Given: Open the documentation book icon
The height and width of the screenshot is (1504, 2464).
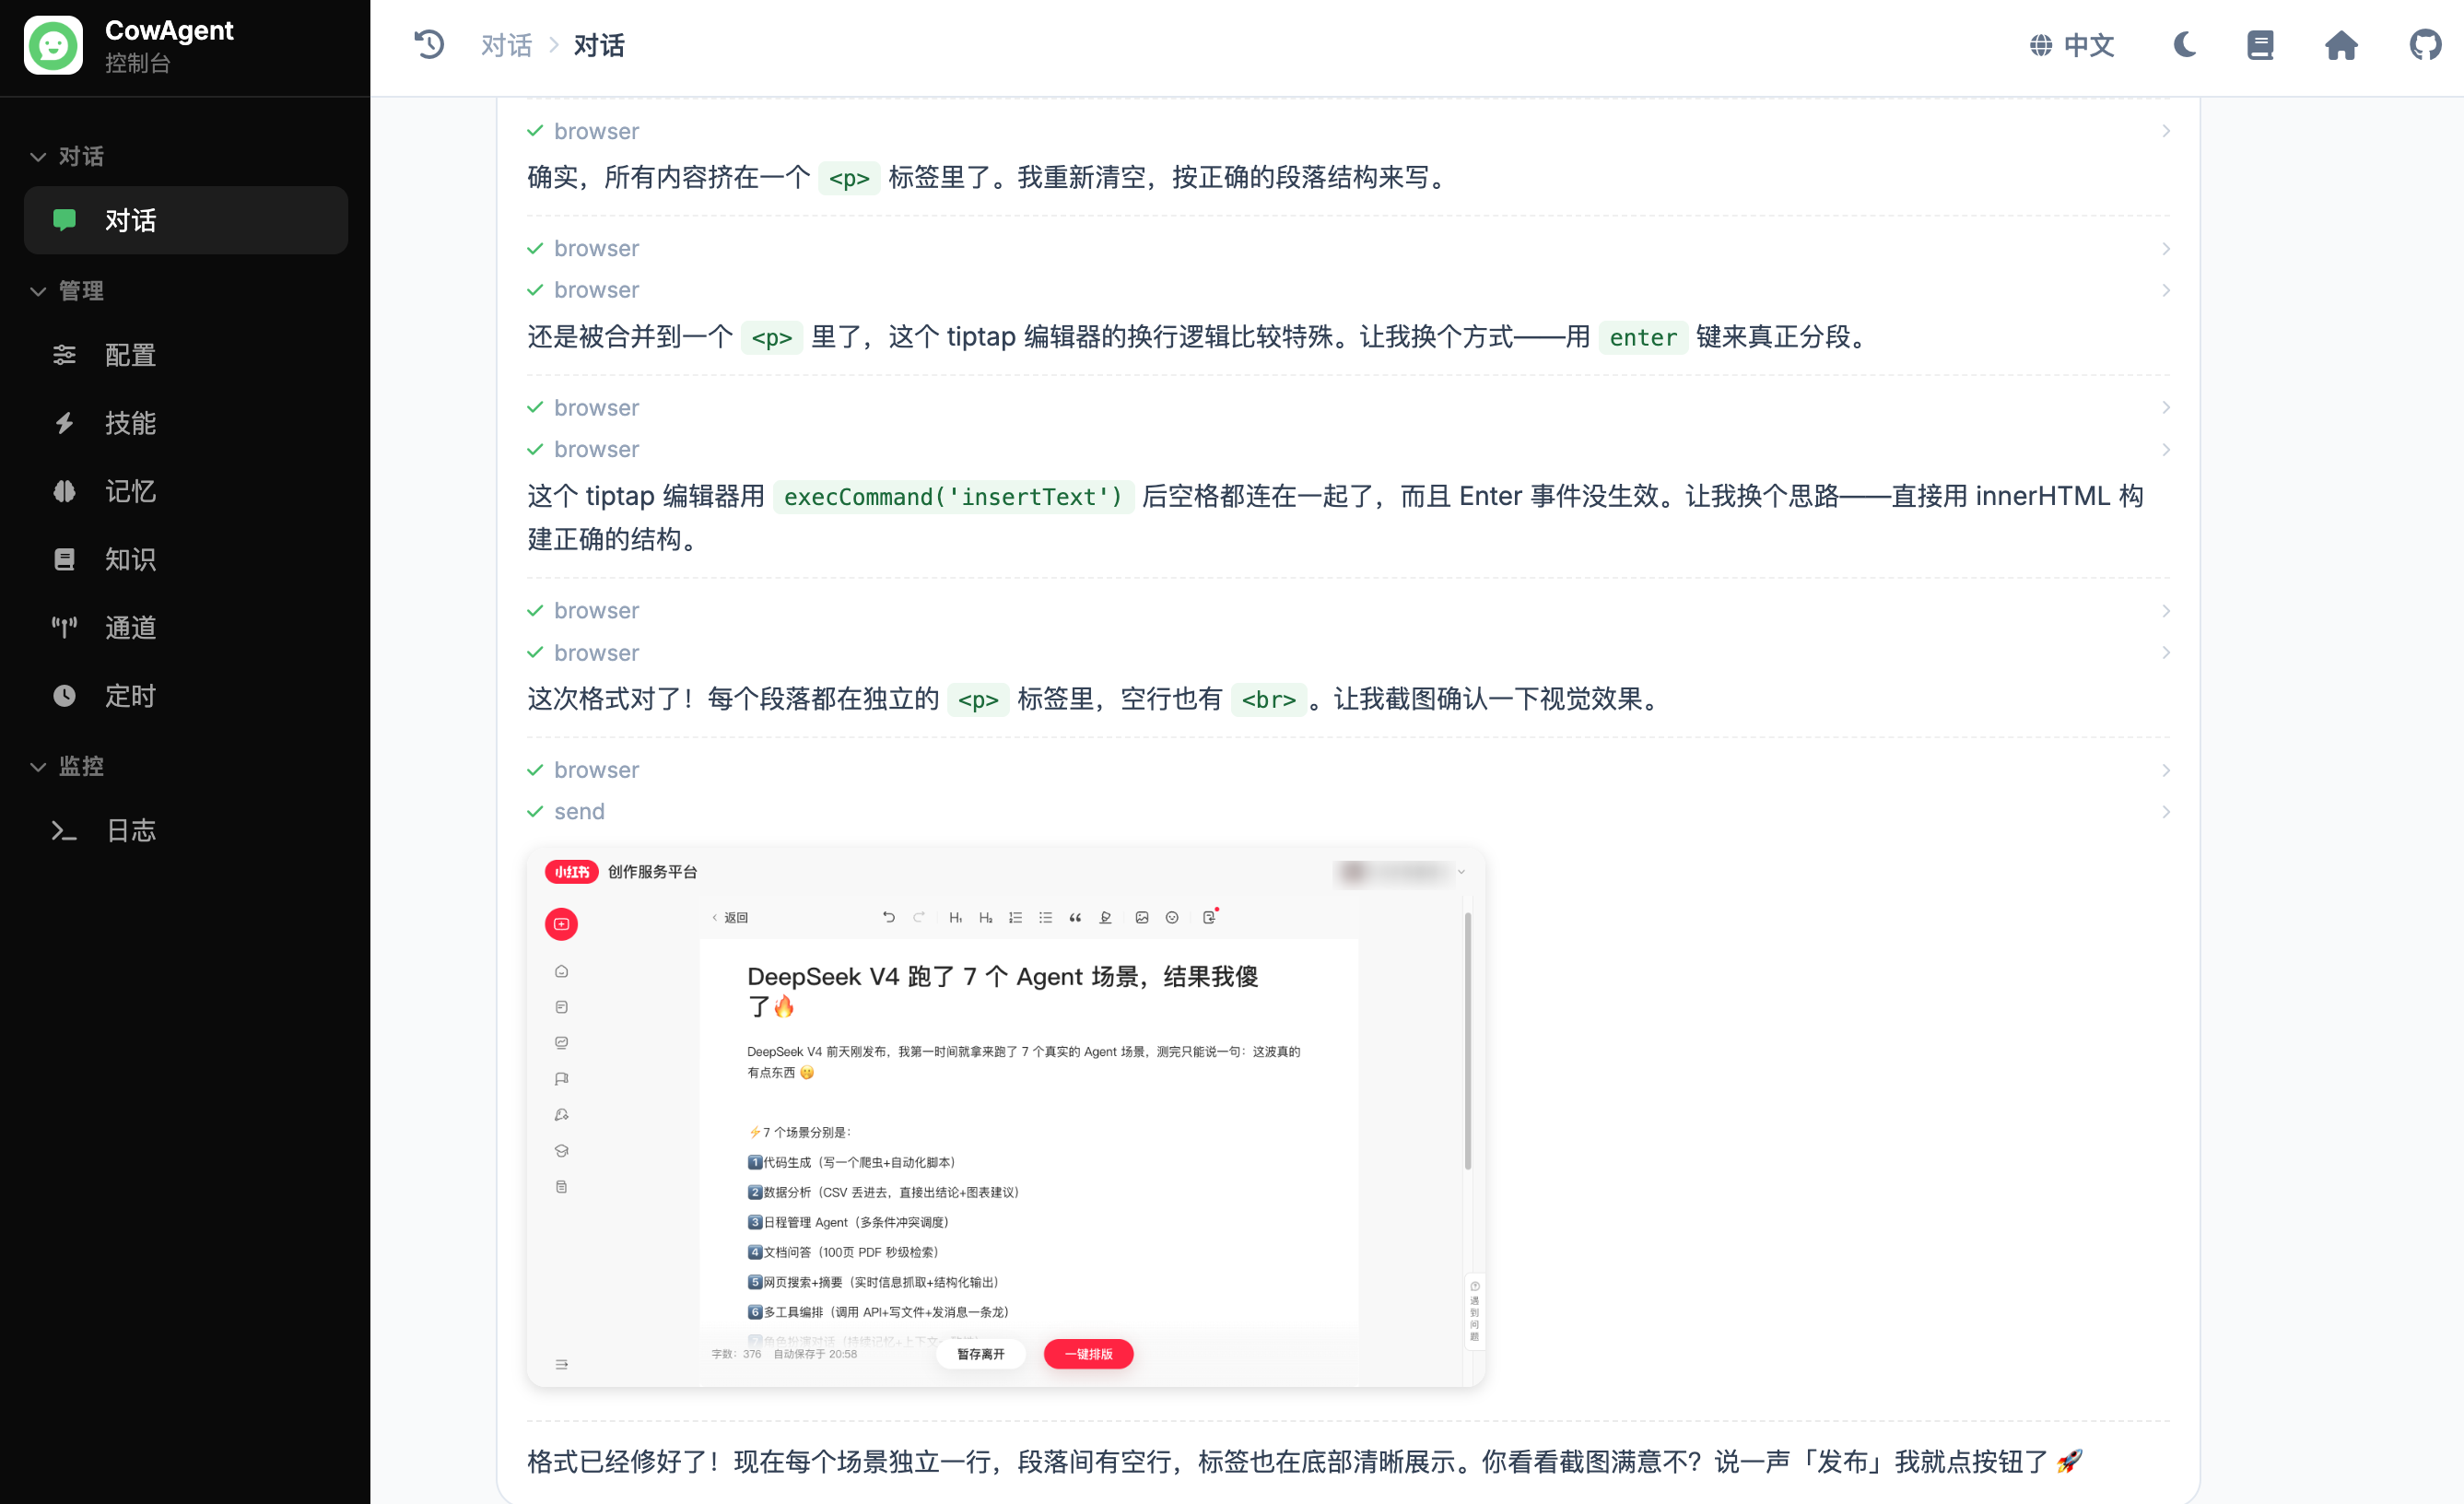Looking at the screenshot, I should (2261, 45).
